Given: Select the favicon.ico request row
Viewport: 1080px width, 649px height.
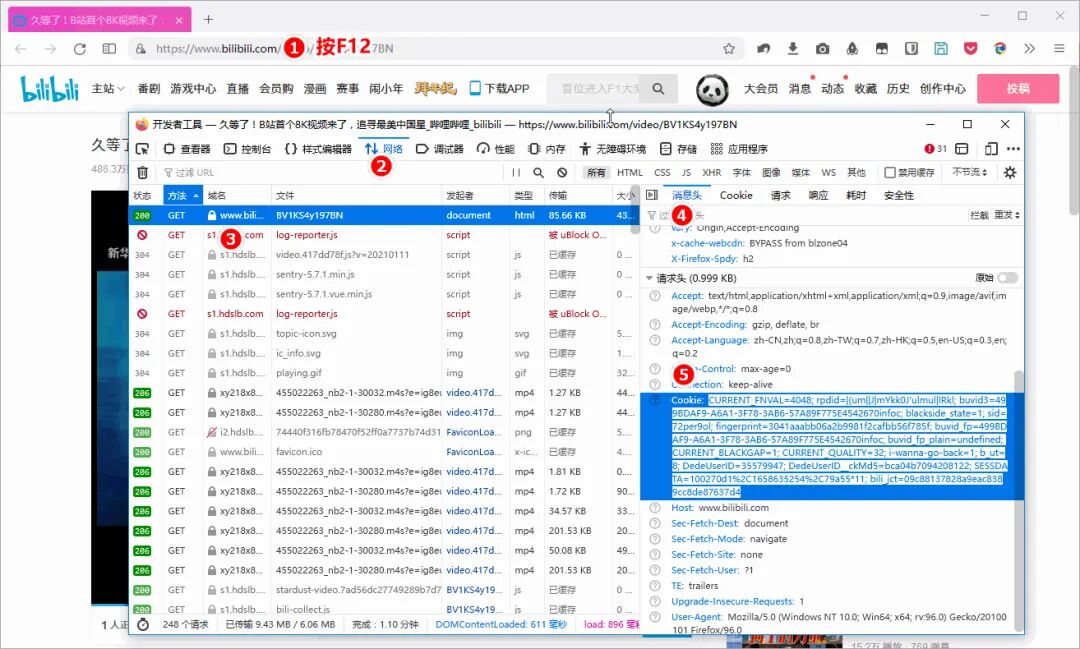Looking at the screenshot, I should [x=384, y=452].
